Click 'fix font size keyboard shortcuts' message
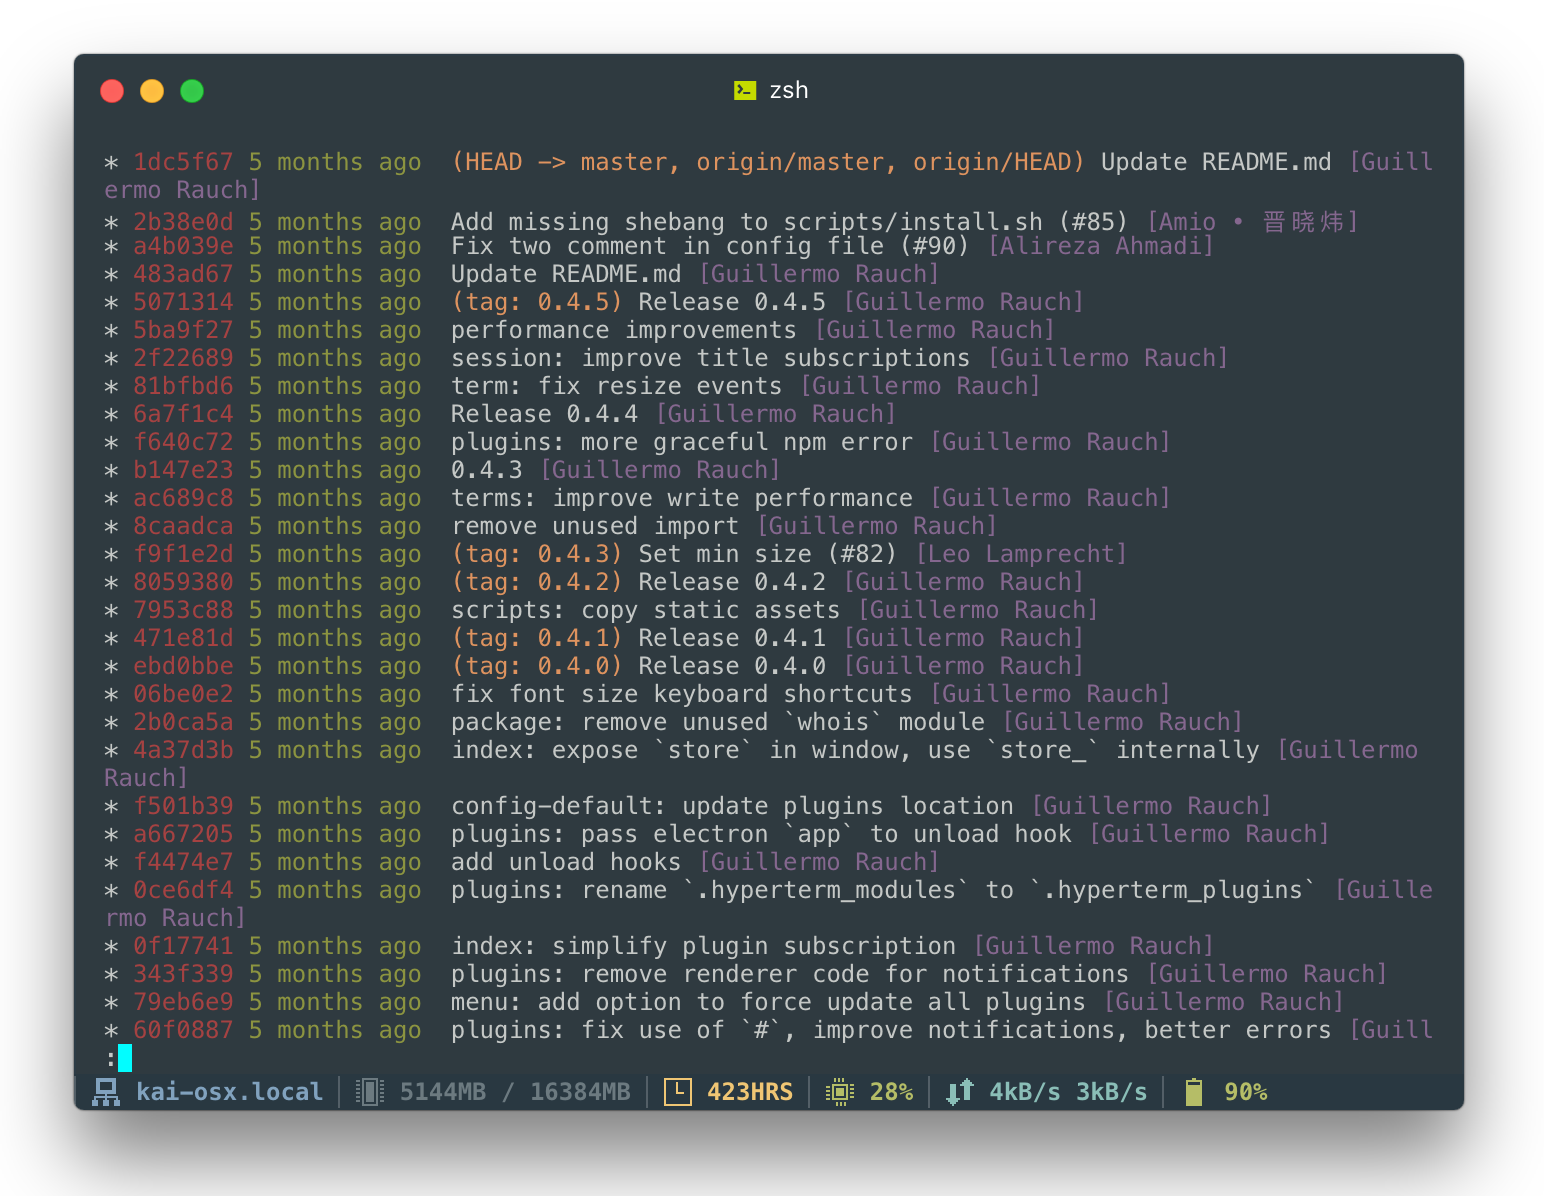1544x1196 pixels. 682,694
